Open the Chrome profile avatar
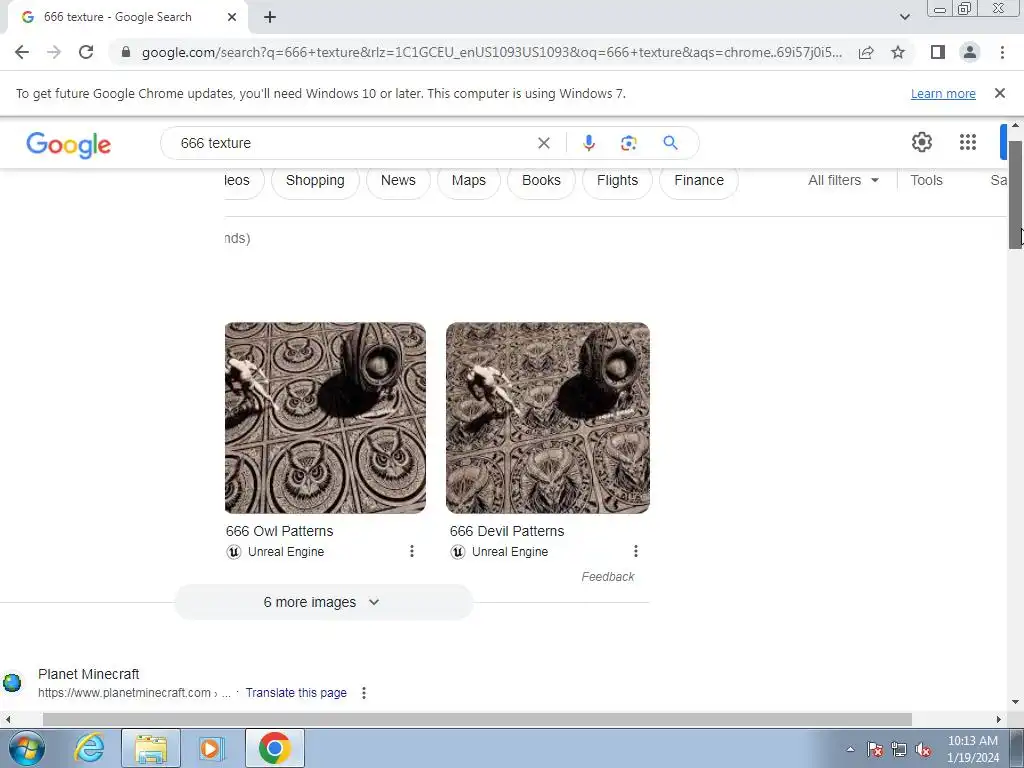The width and height of the screenshot is (1024, 768). (x=970, y=52)
